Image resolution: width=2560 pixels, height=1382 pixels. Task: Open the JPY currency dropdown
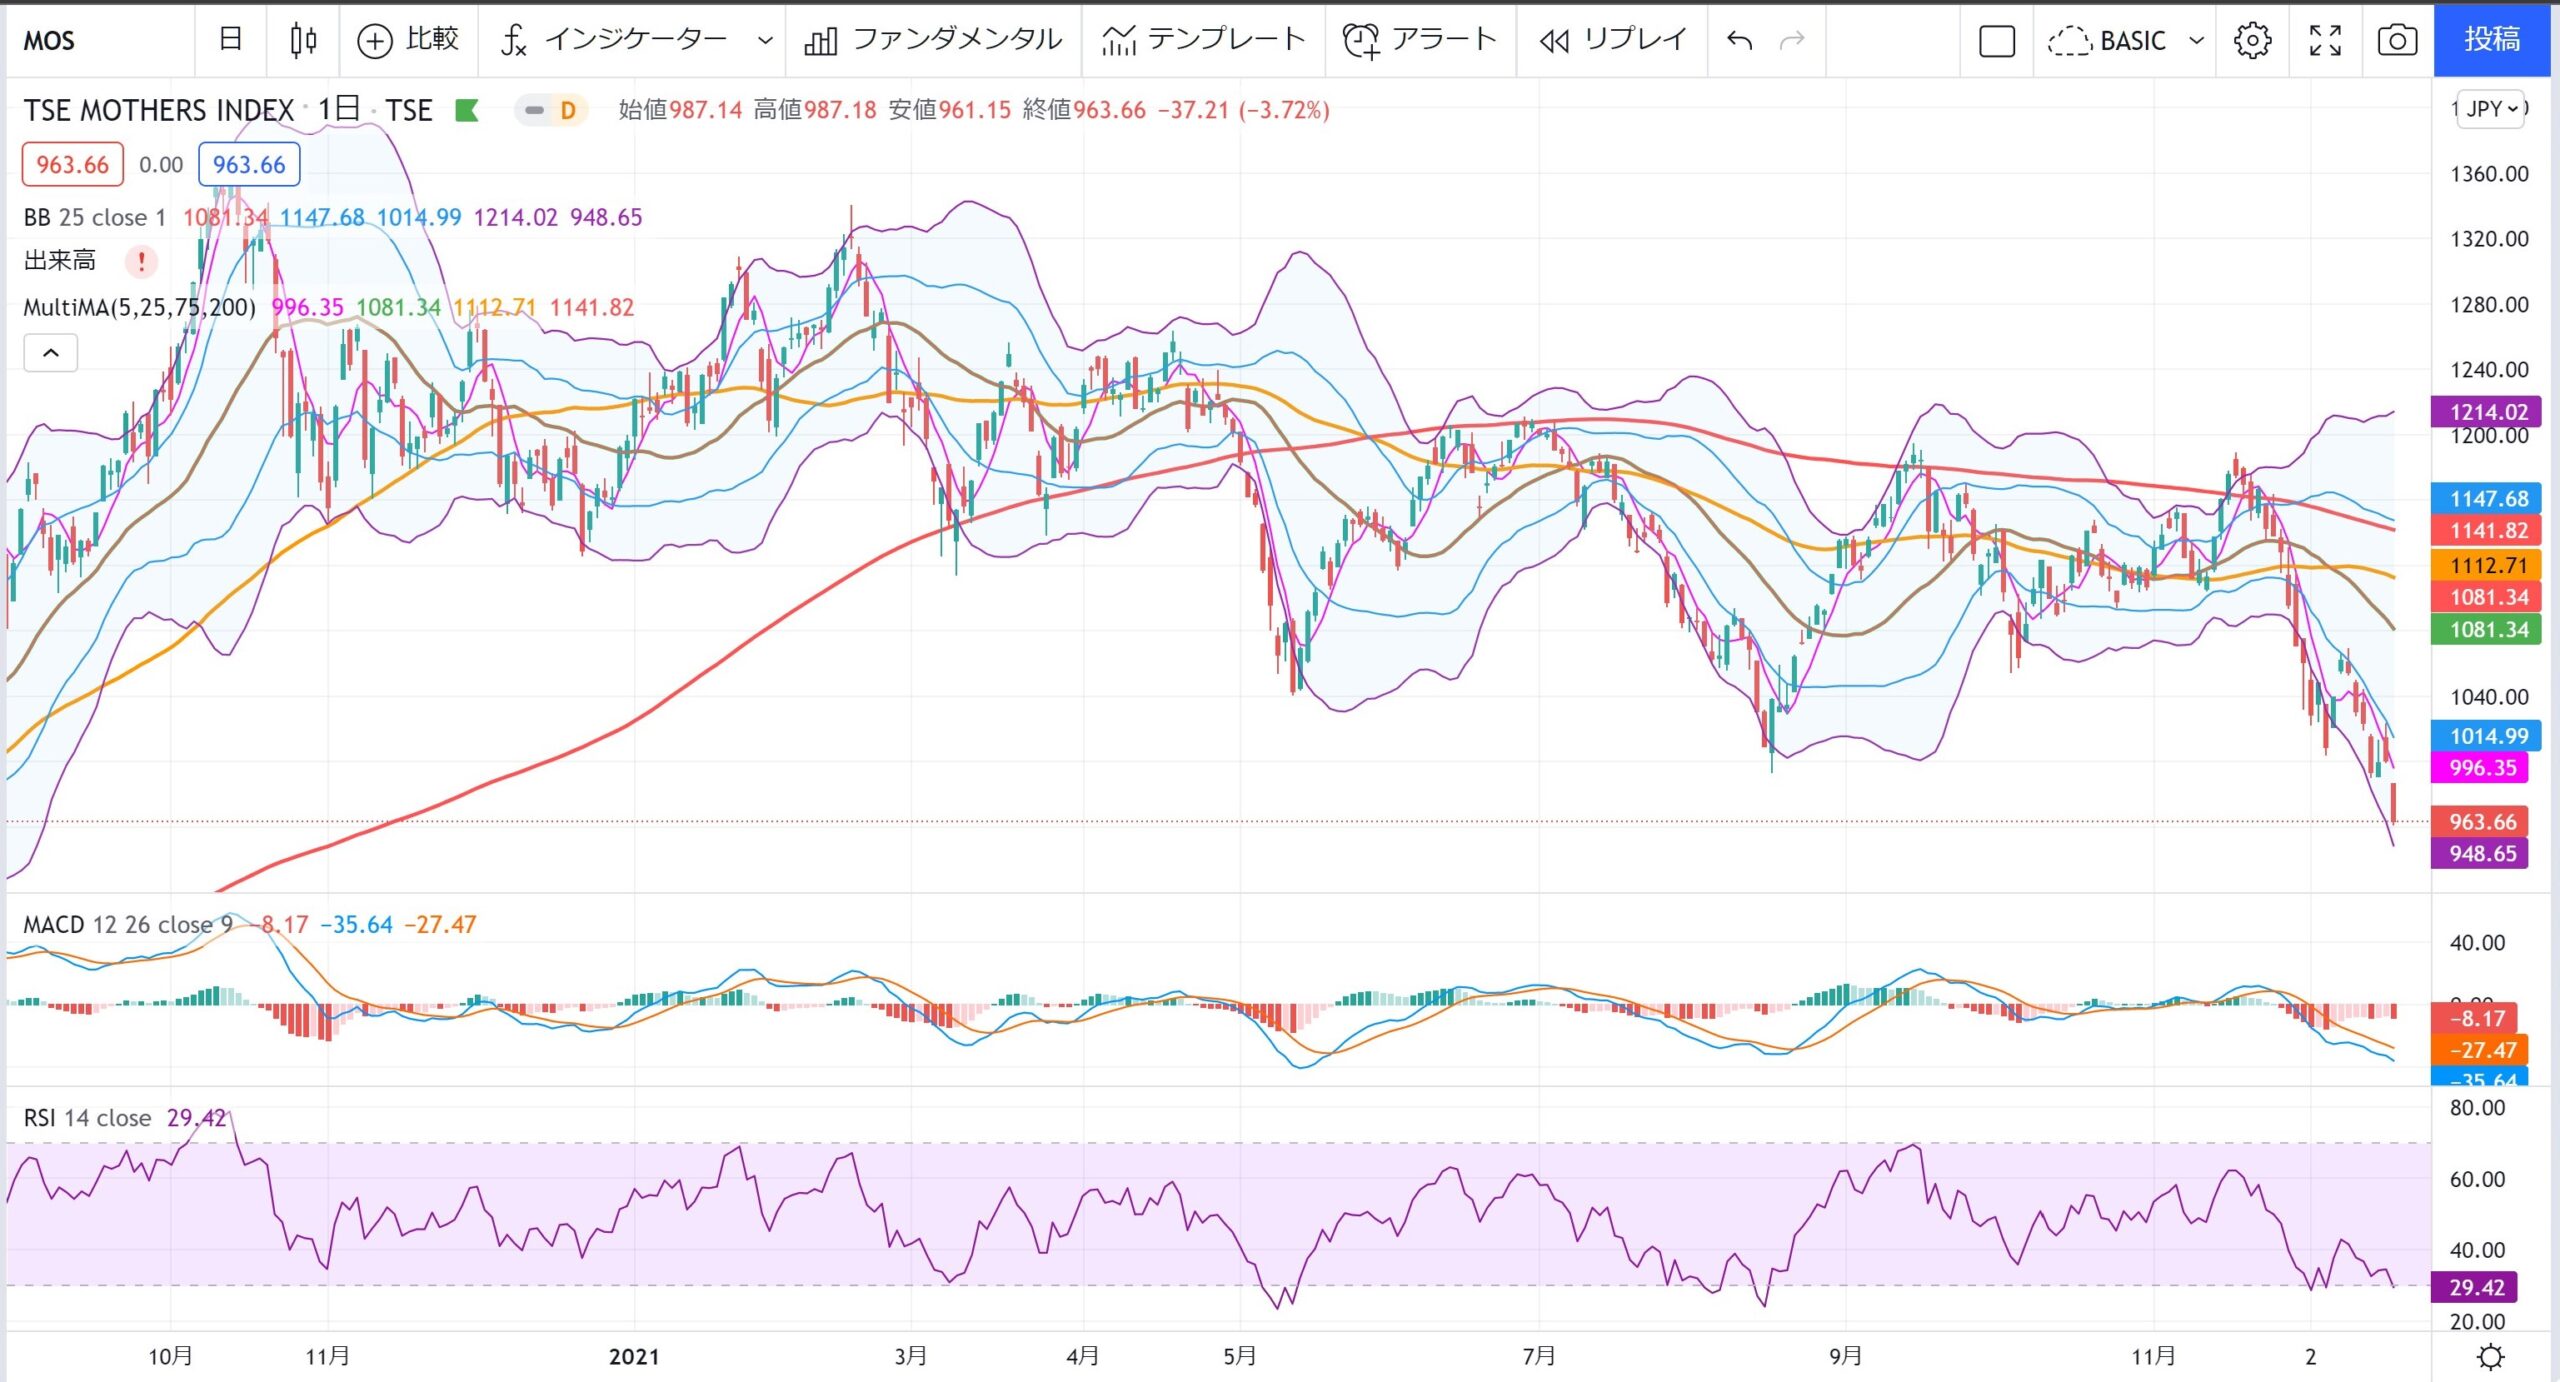(x=2490, y=108)
